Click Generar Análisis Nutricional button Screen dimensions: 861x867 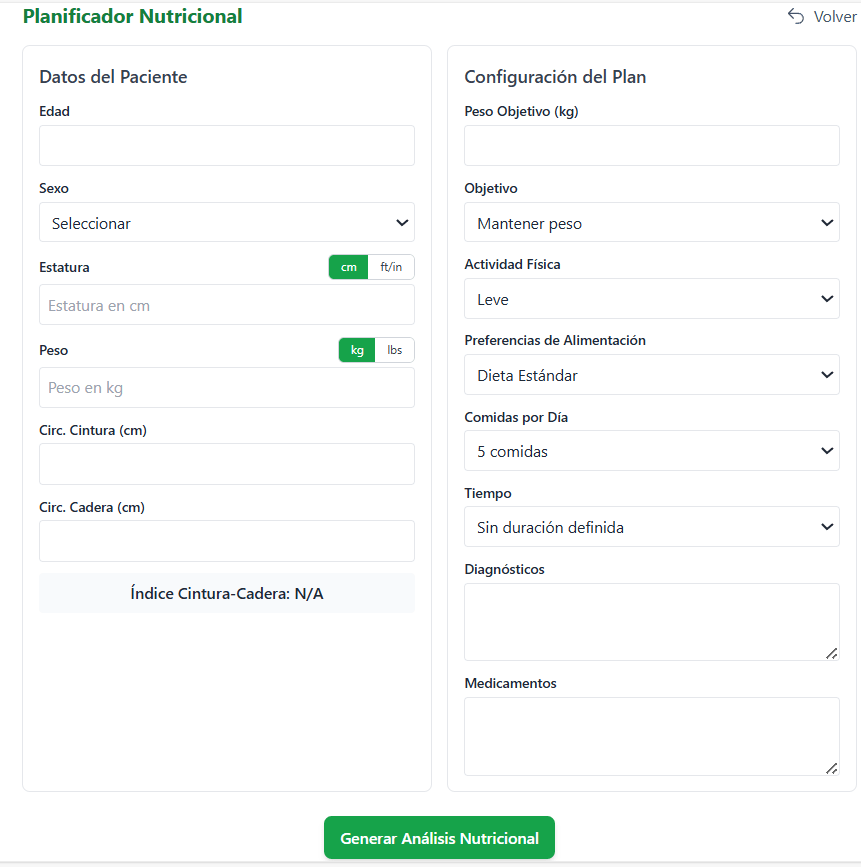[x=439, y=838]
